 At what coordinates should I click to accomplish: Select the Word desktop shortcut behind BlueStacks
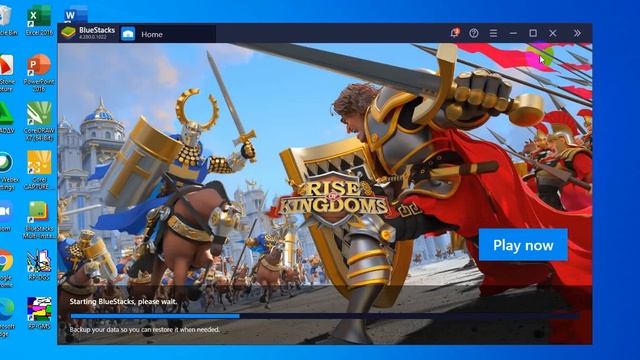pyautogui.click(x=76, y=15)
